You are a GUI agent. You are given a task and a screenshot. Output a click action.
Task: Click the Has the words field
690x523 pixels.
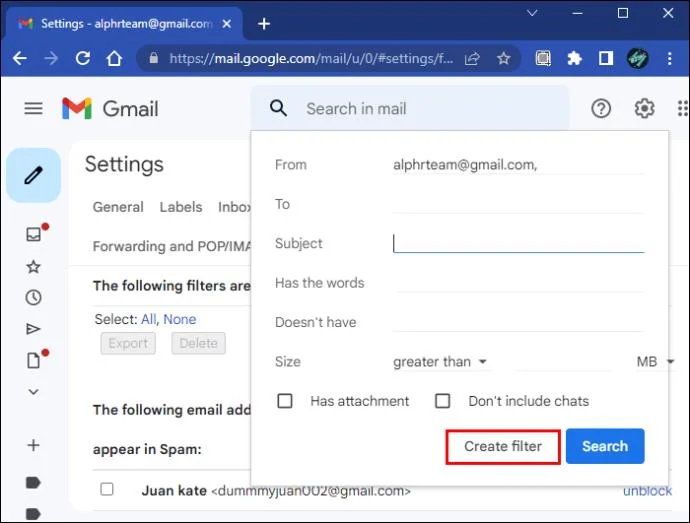tap(518, 283)
